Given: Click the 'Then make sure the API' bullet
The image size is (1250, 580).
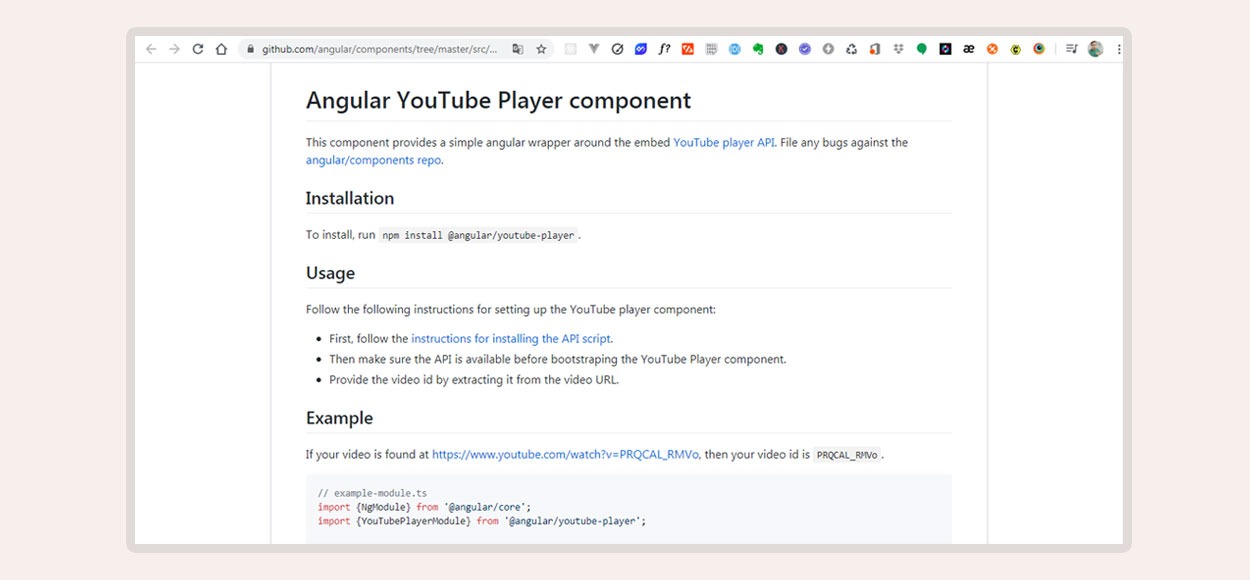Looking at the screenshot, I should coord(558,359).
